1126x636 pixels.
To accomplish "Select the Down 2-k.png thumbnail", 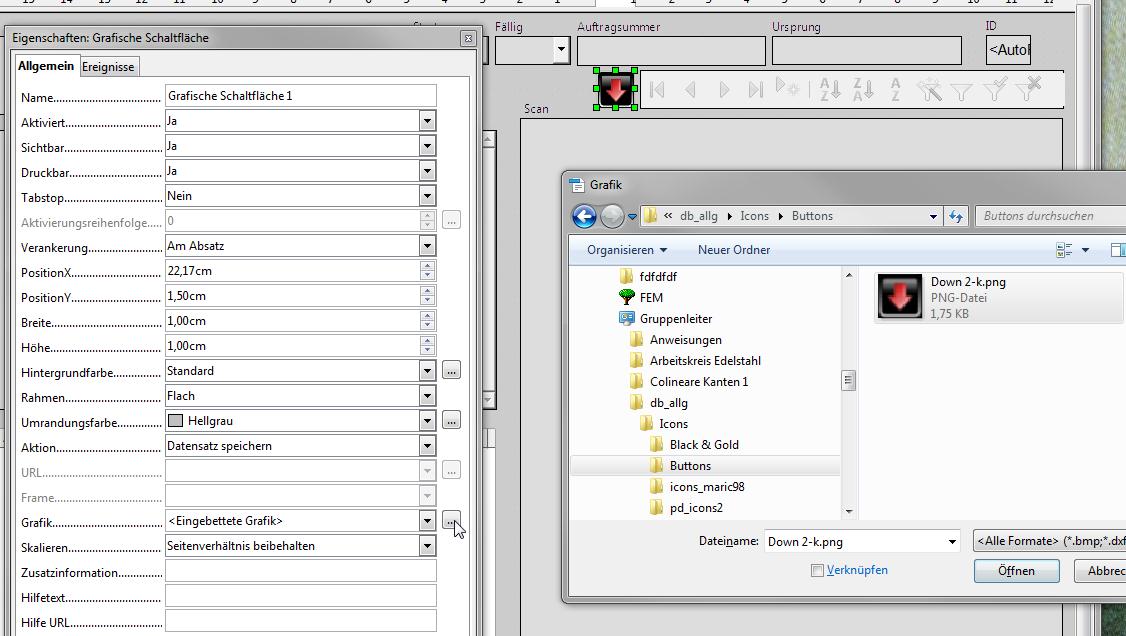I will click(x=898, y=297).
